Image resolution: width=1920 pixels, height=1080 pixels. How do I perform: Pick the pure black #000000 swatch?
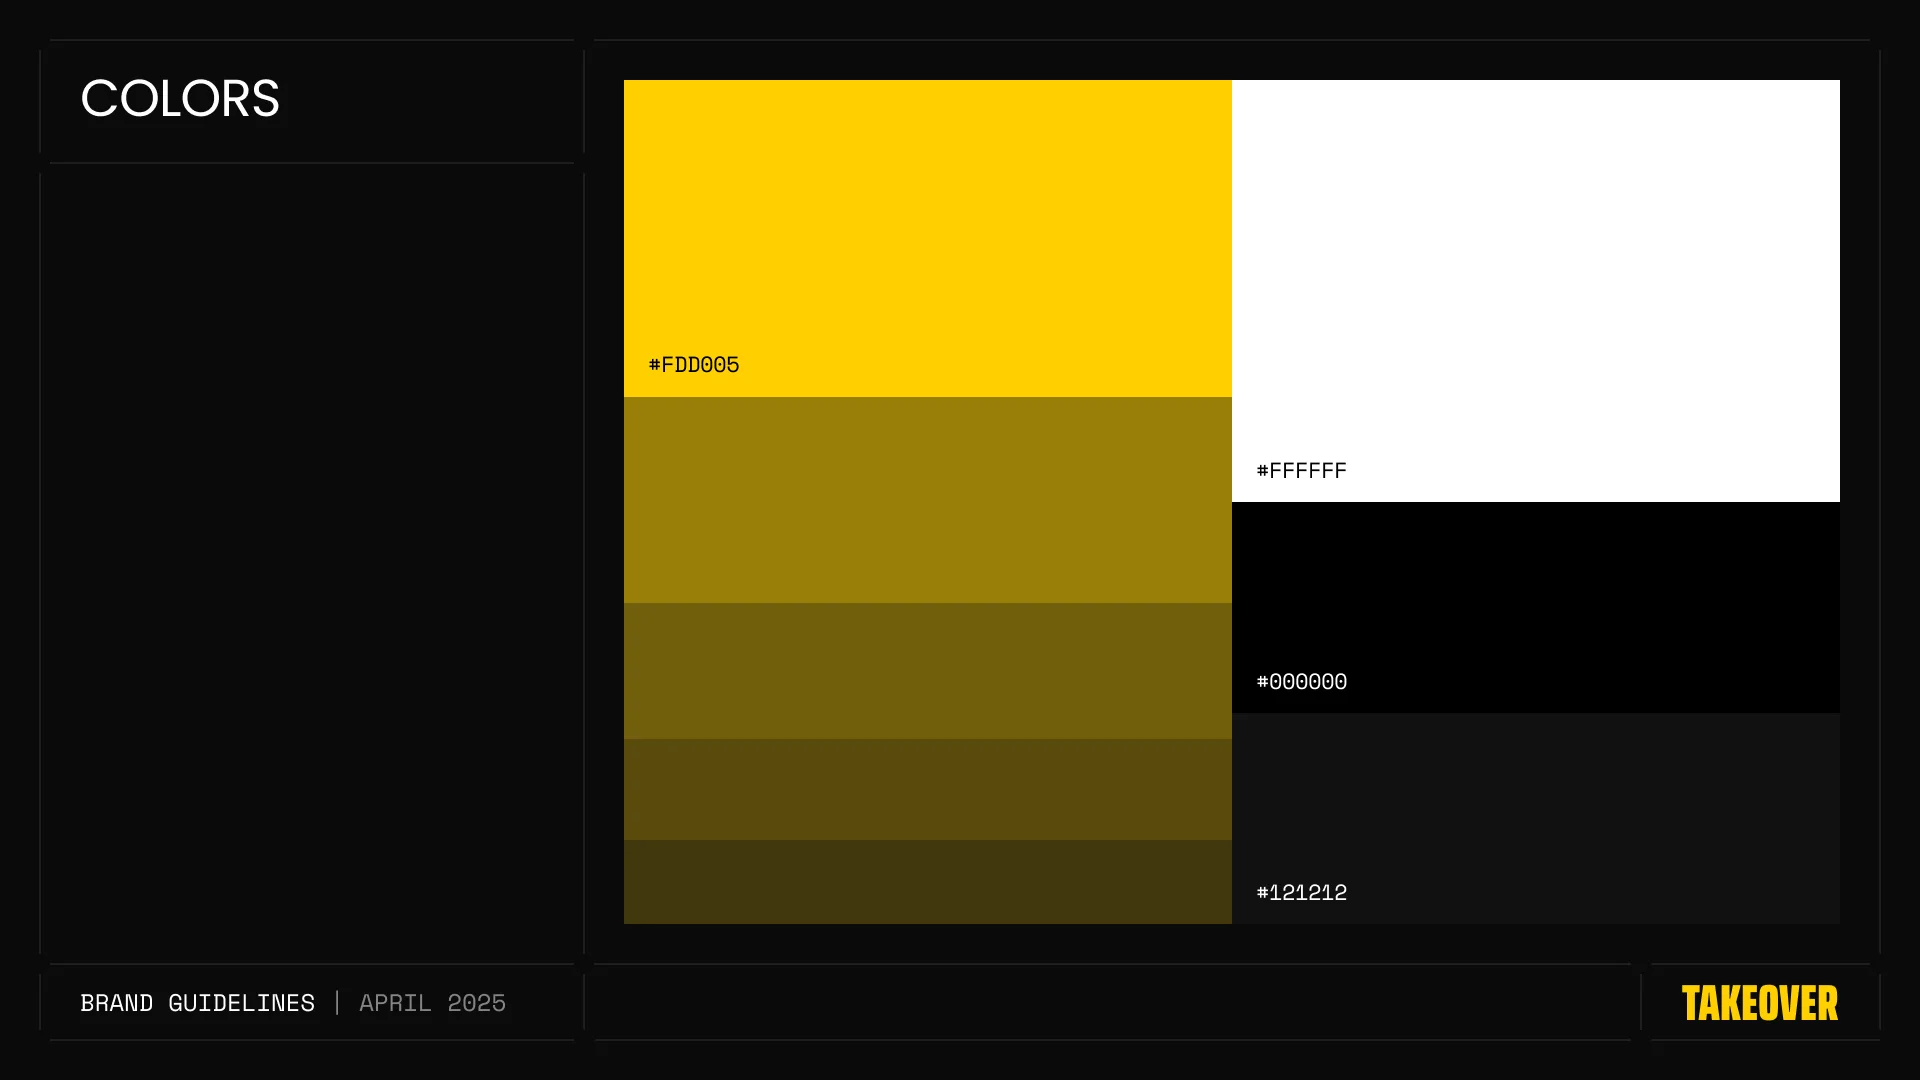point(1536,607)
